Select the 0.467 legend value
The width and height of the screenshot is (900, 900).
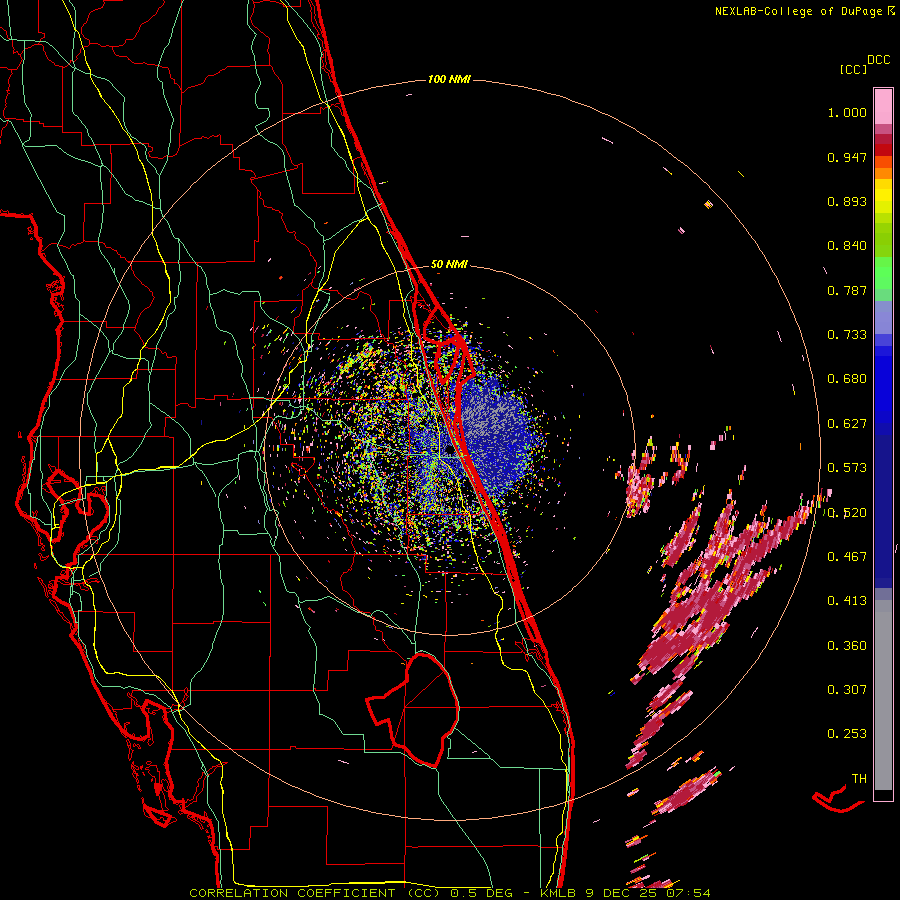(x=847, y=557)
